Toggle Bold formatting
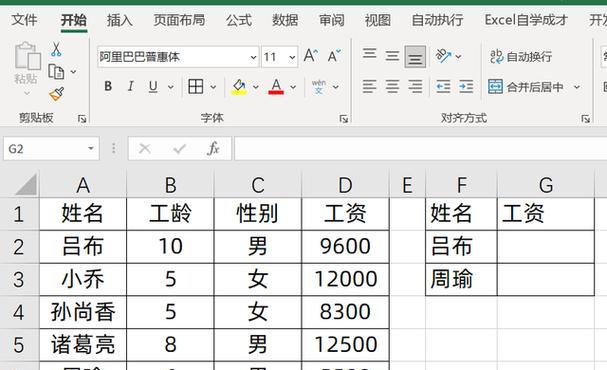This screenshot has height=370, width=607. click(108, 87)
